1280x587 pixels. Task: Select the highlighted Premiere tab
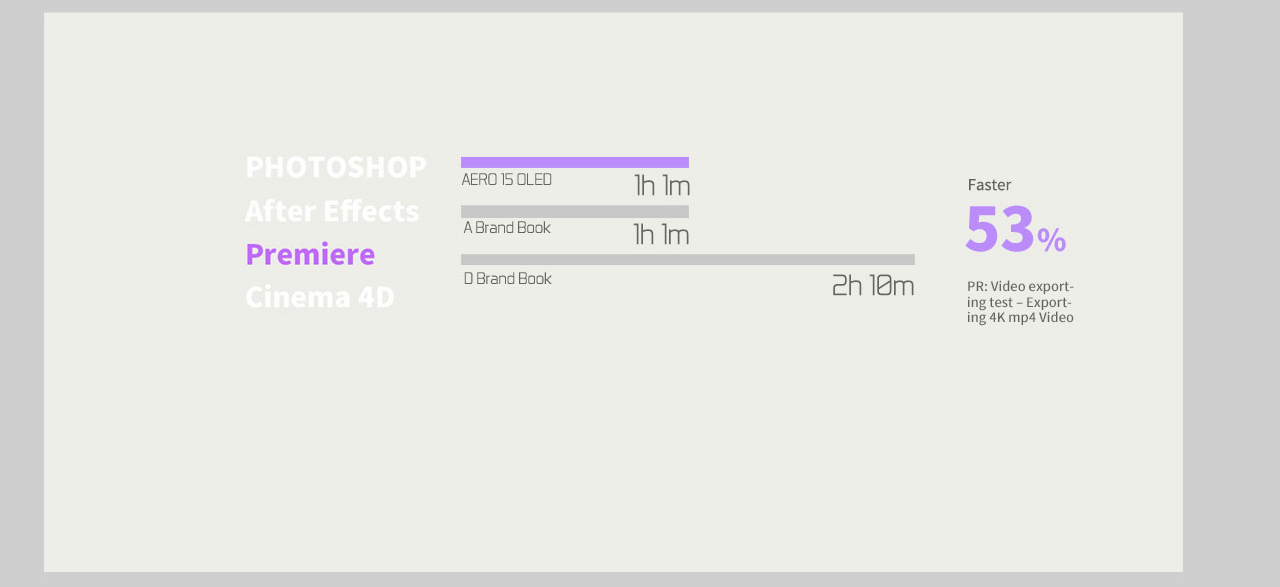point(310,254)
